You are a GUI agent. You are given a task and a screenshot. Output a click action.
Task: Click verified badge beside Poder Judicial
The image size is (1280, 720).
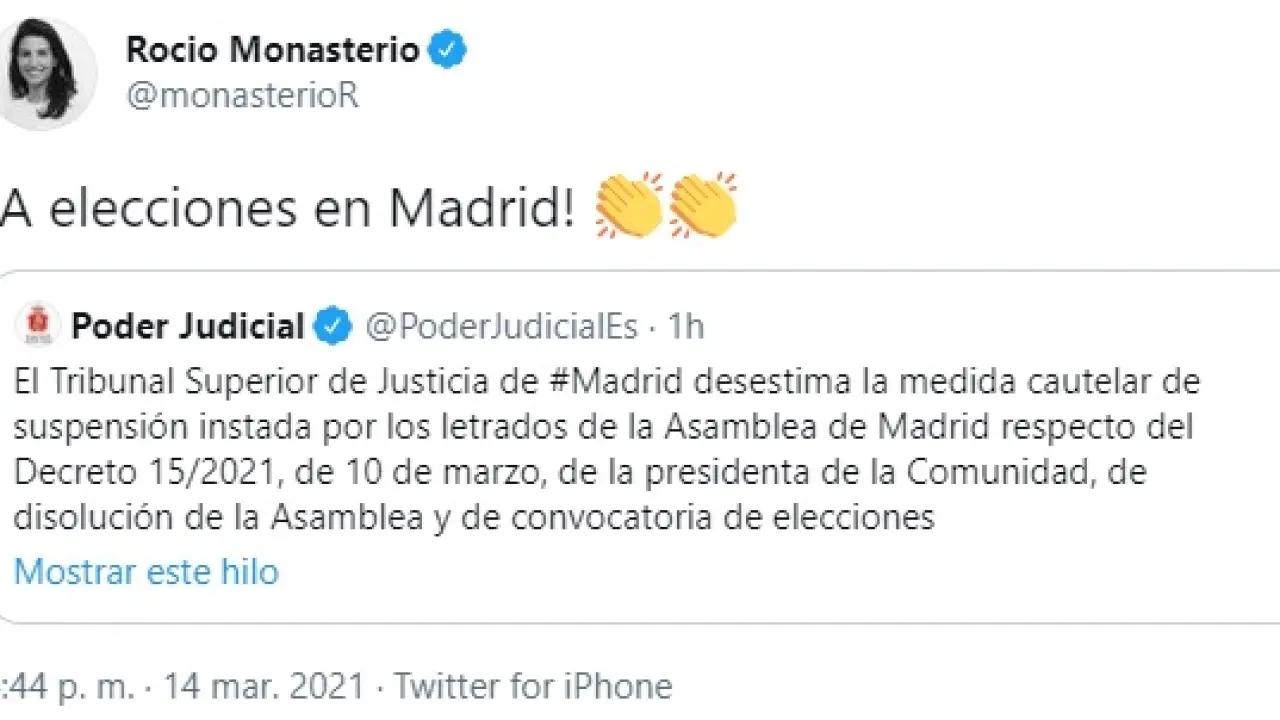[x=333, y=326]
